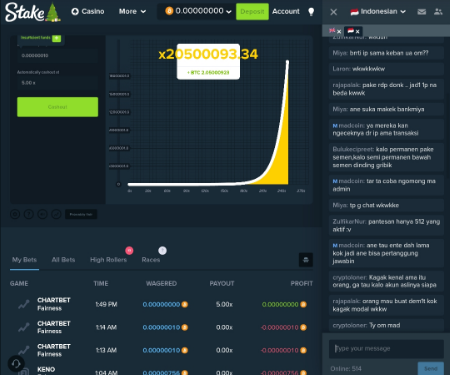Click the pink badge above High Rollers
Screen dimensions: 450x375
(x=129, y=250)
